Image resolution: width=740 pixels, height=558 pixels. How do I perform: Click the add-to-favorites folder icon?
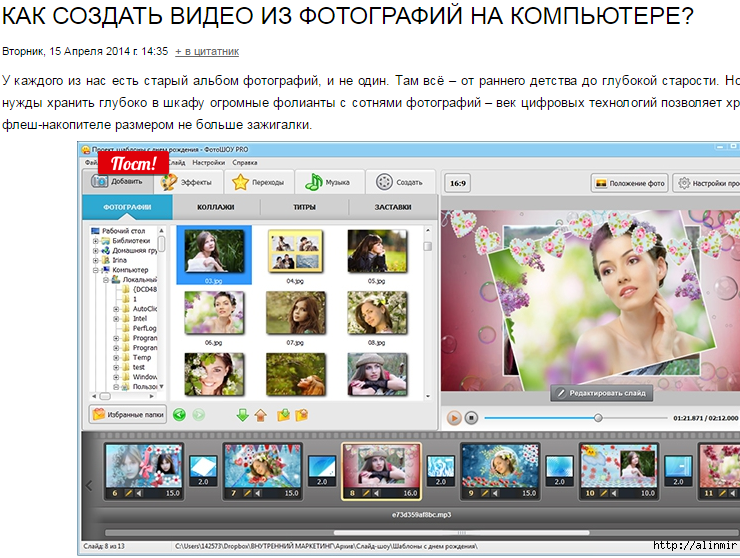[302, 415]
